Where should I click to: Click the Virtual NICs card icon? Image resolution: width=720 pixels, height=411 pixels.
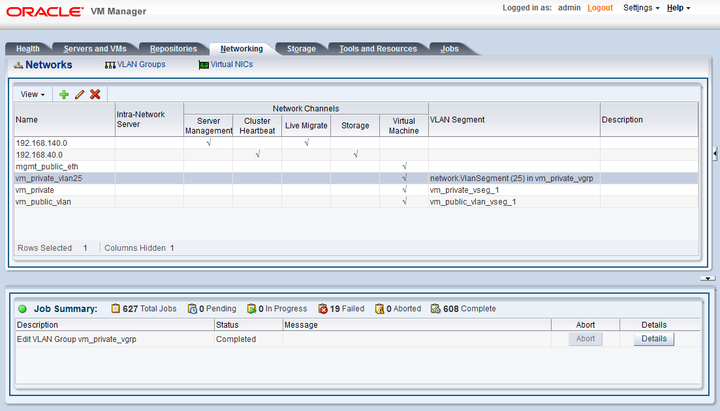click(x=203, y=65)
